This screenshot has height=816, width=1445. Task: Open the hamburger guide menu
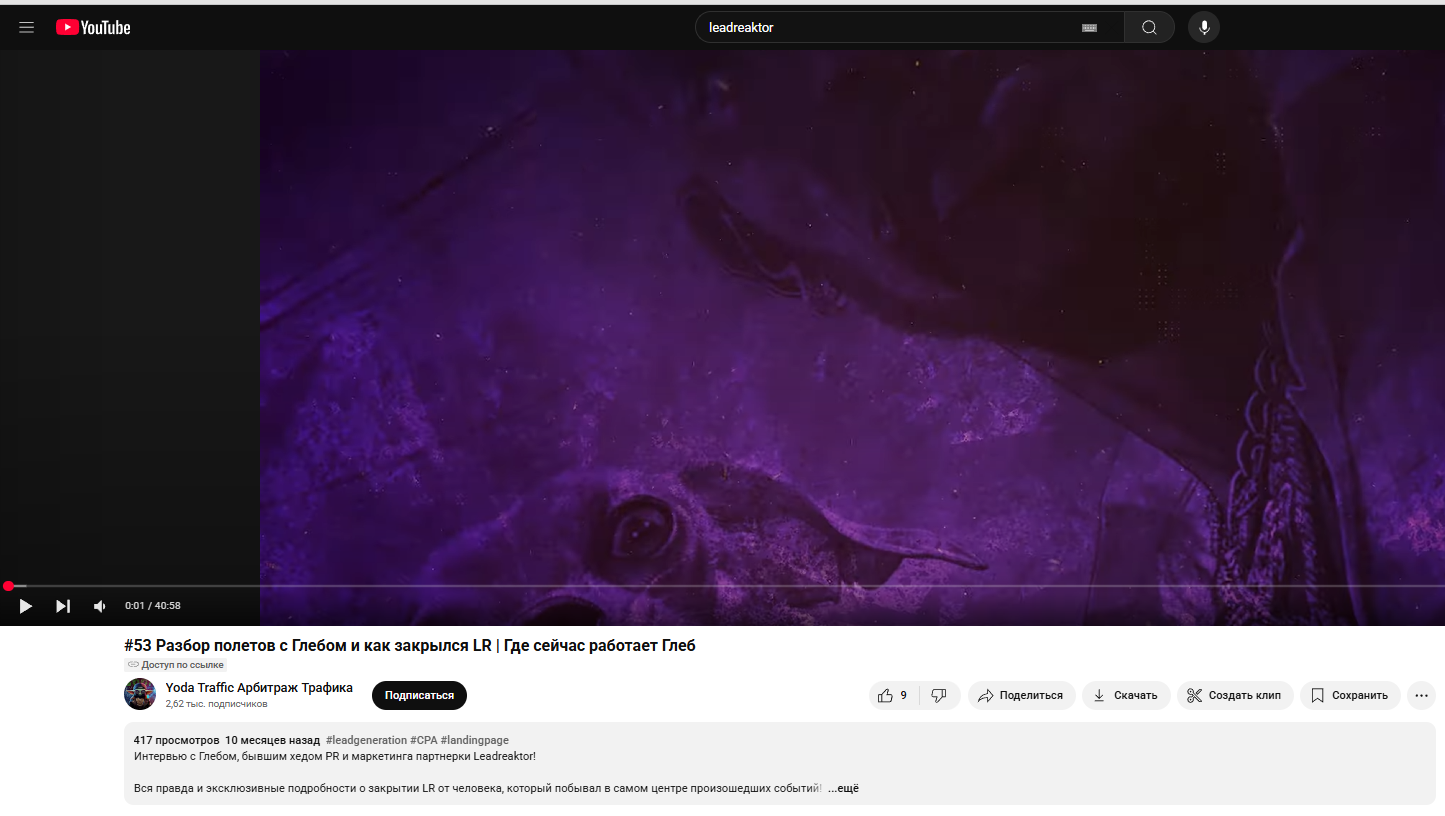[27, 28]
